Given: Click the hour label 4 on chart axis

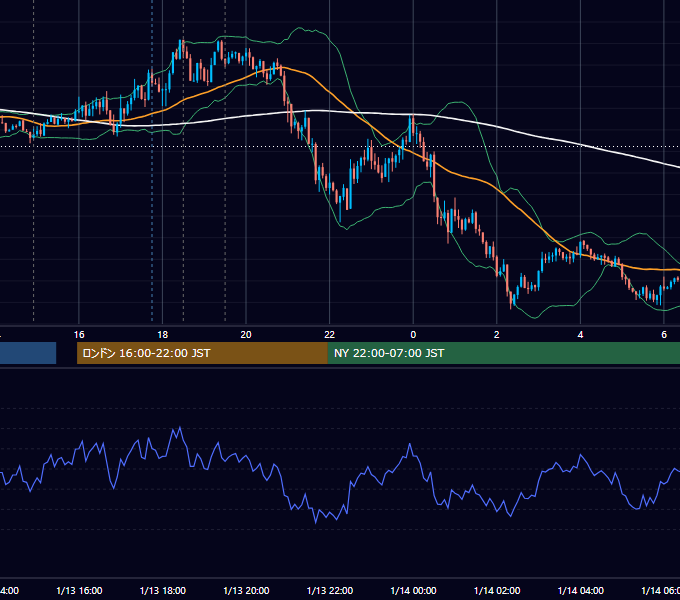Looking at the screenshot, I should tap(580, 335).
